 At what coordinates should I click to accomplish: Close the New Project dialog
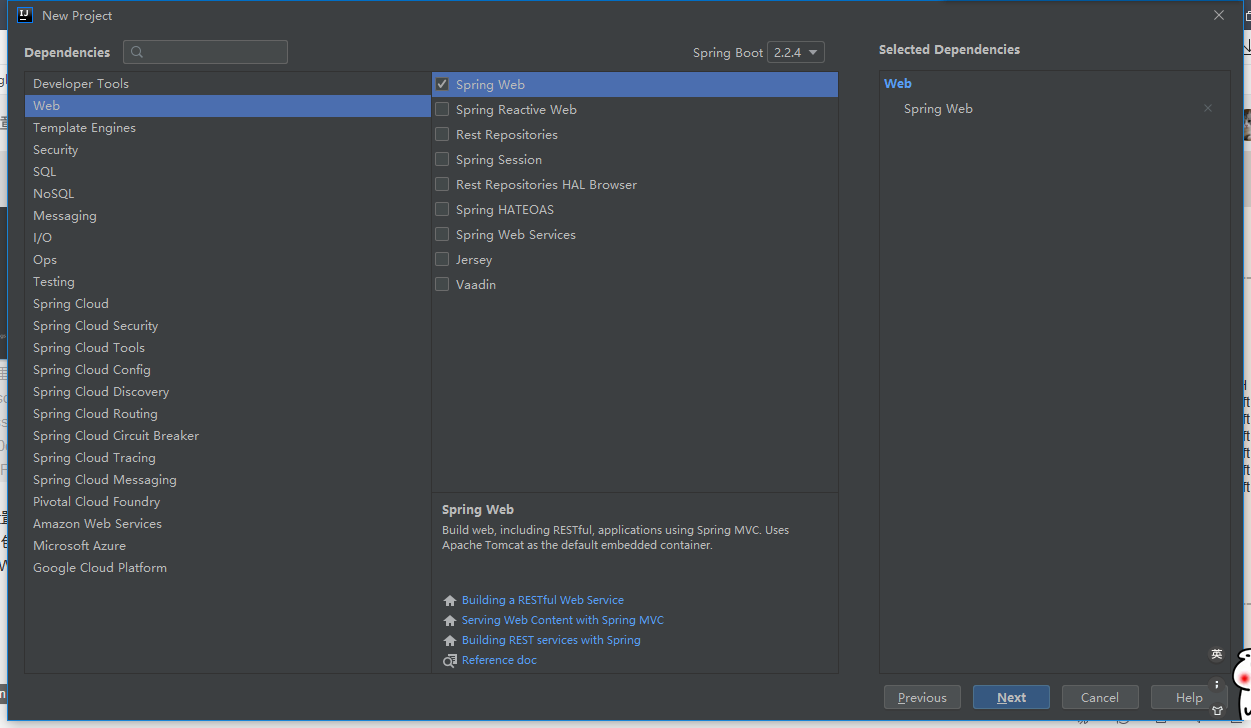[x=1218, y=15]
